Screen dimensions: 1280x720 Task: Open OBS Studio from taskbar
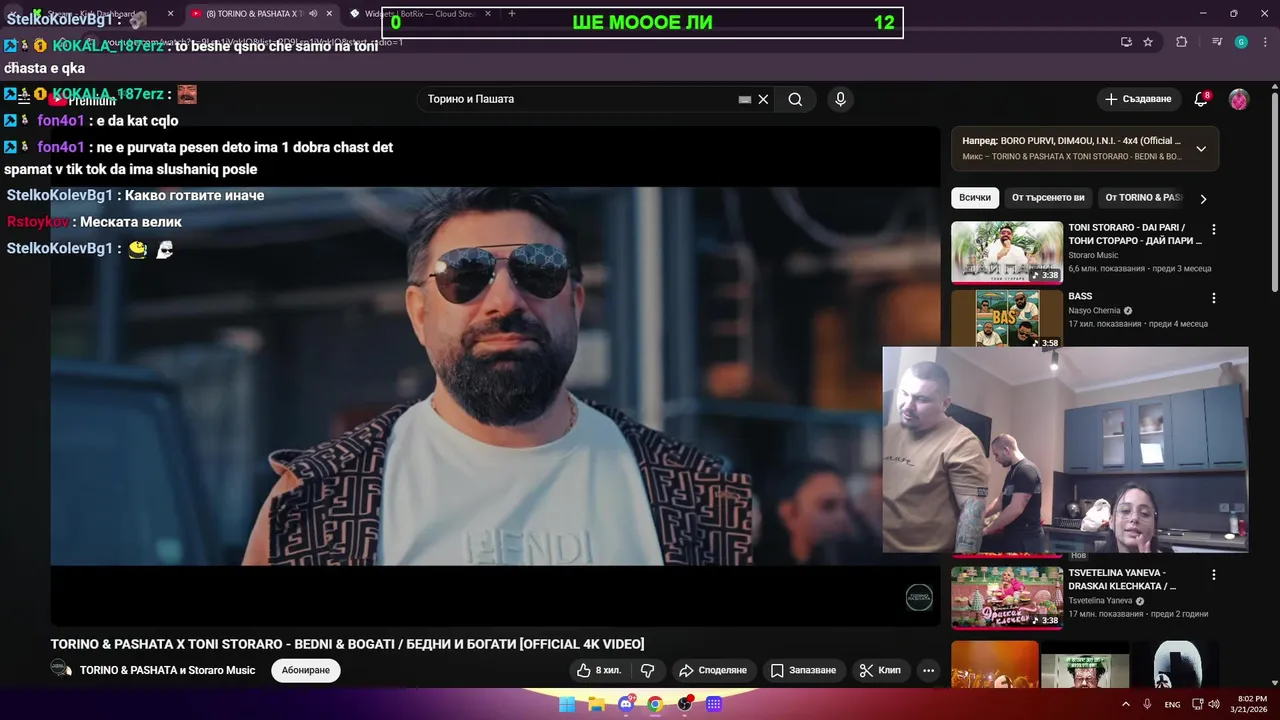click(685, 704)
